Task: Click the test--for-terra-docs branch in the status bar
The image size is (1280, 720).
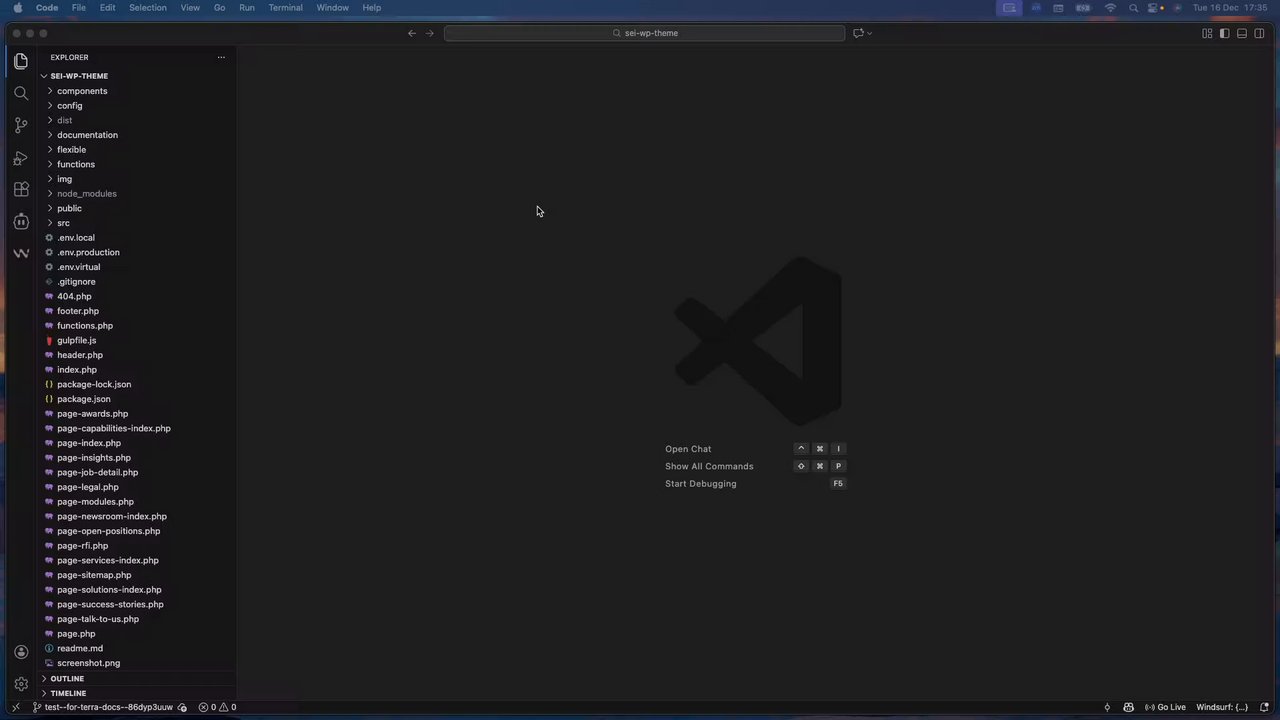Action: pos(103,707)
